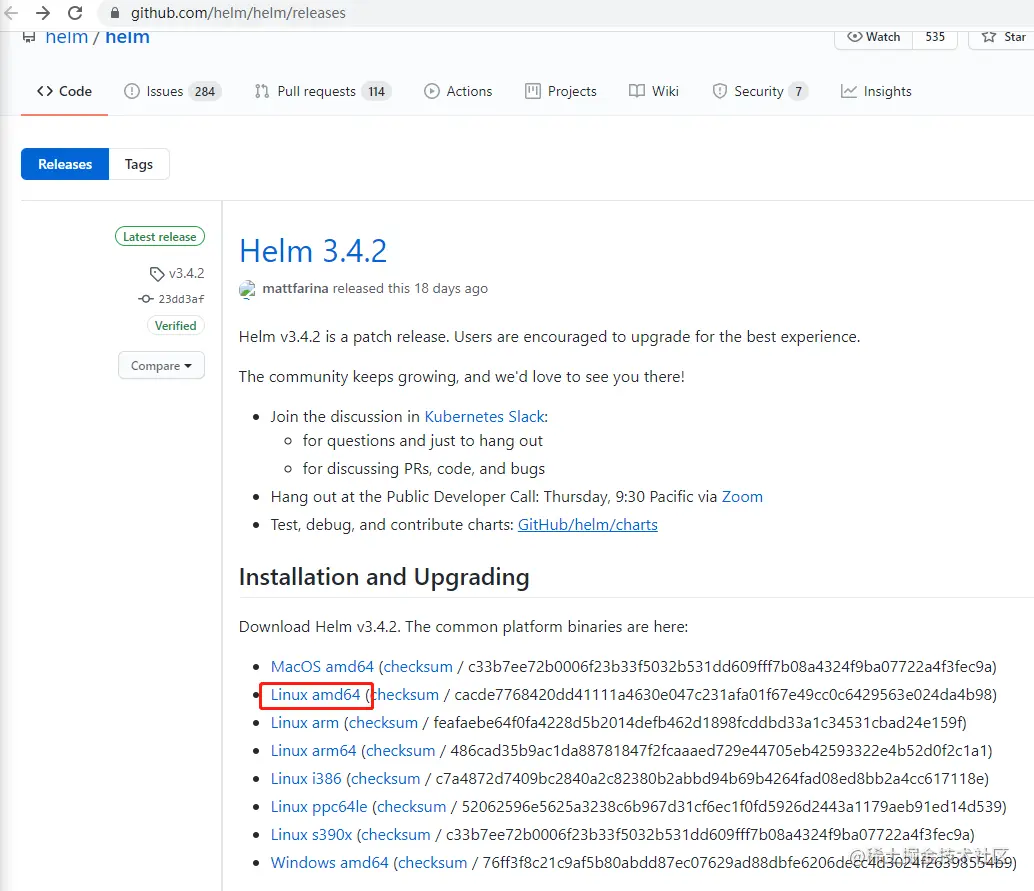Switch to the Tags view
This screenshot has width=1034, height=891.
click(x=138, y=164)
